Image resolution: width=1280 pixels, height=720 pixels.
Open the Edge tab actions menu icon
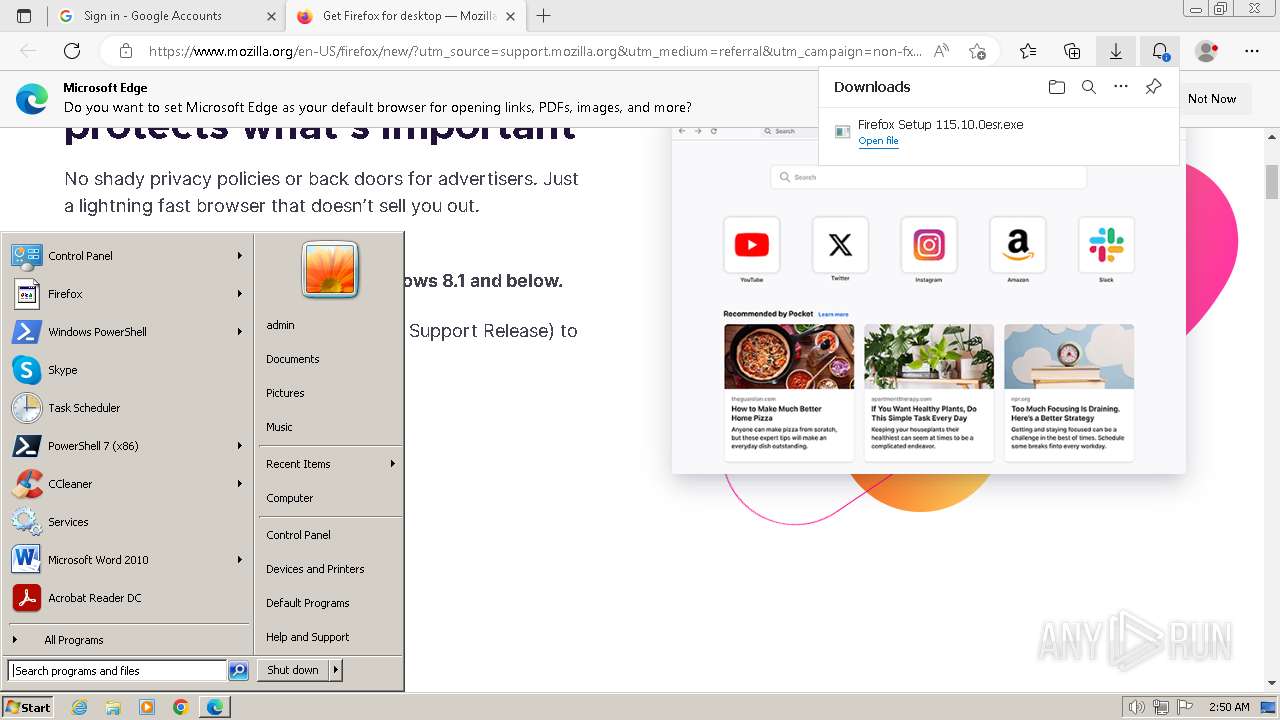pyautogui.click(x=24, y=16)
